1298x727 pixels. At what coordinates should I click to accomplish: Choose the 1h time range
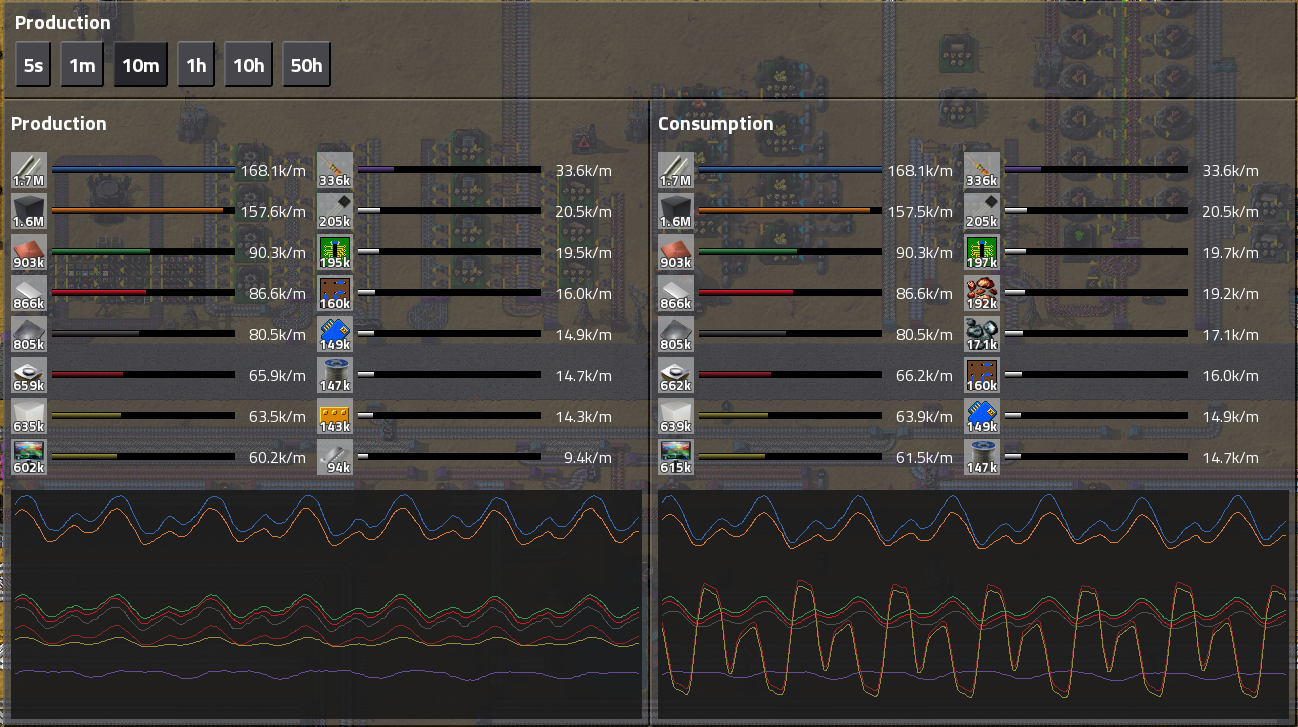(x=196, y=65)
